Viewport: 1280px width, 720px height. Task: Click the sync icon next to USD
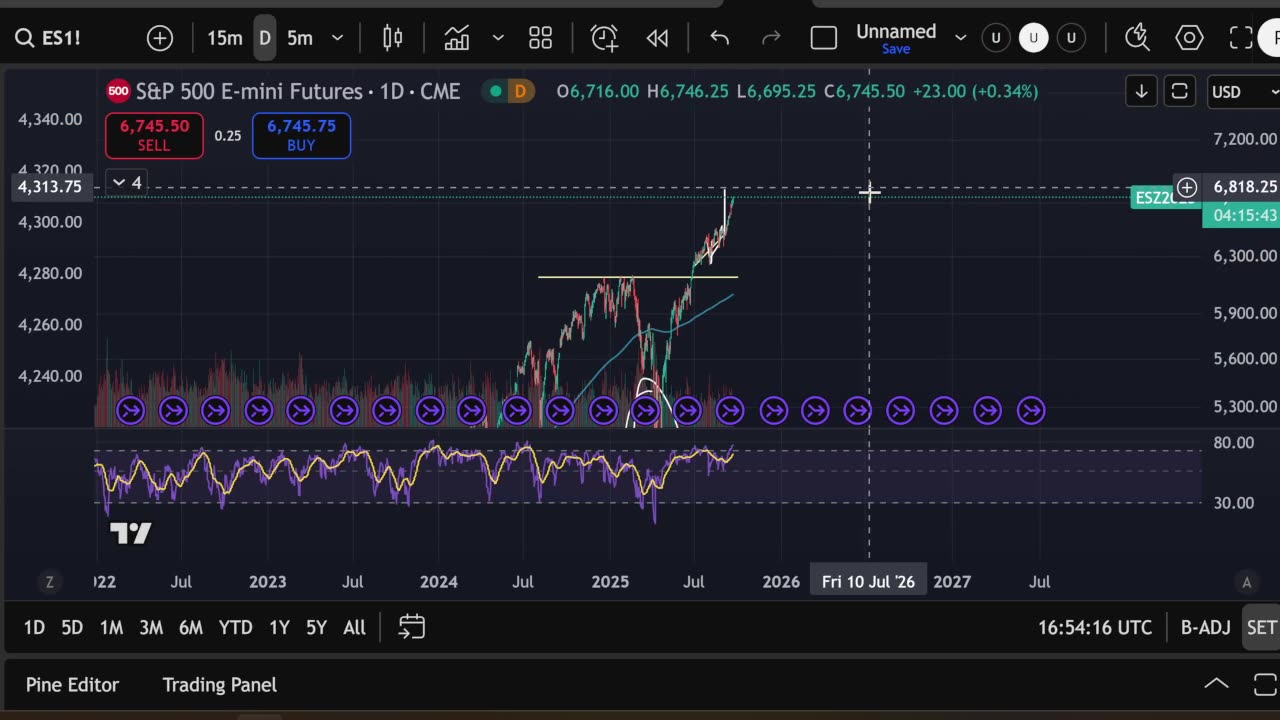coord(1180,92)
